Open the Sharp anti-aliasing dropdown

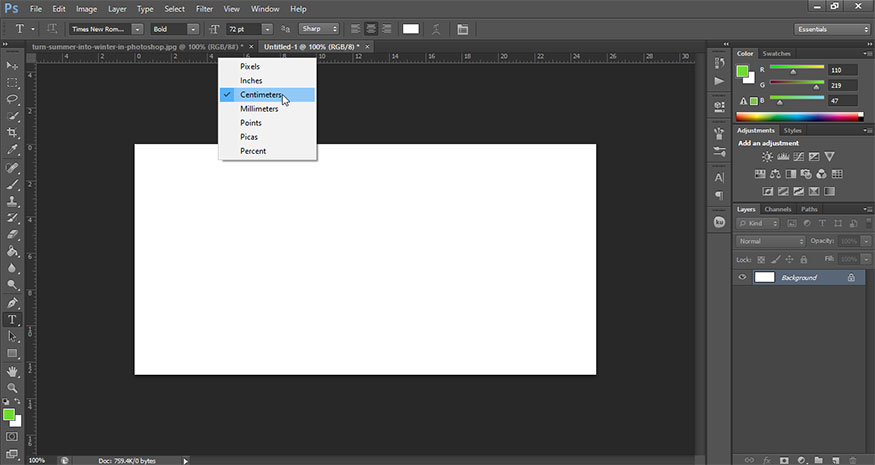coord(319,28)
